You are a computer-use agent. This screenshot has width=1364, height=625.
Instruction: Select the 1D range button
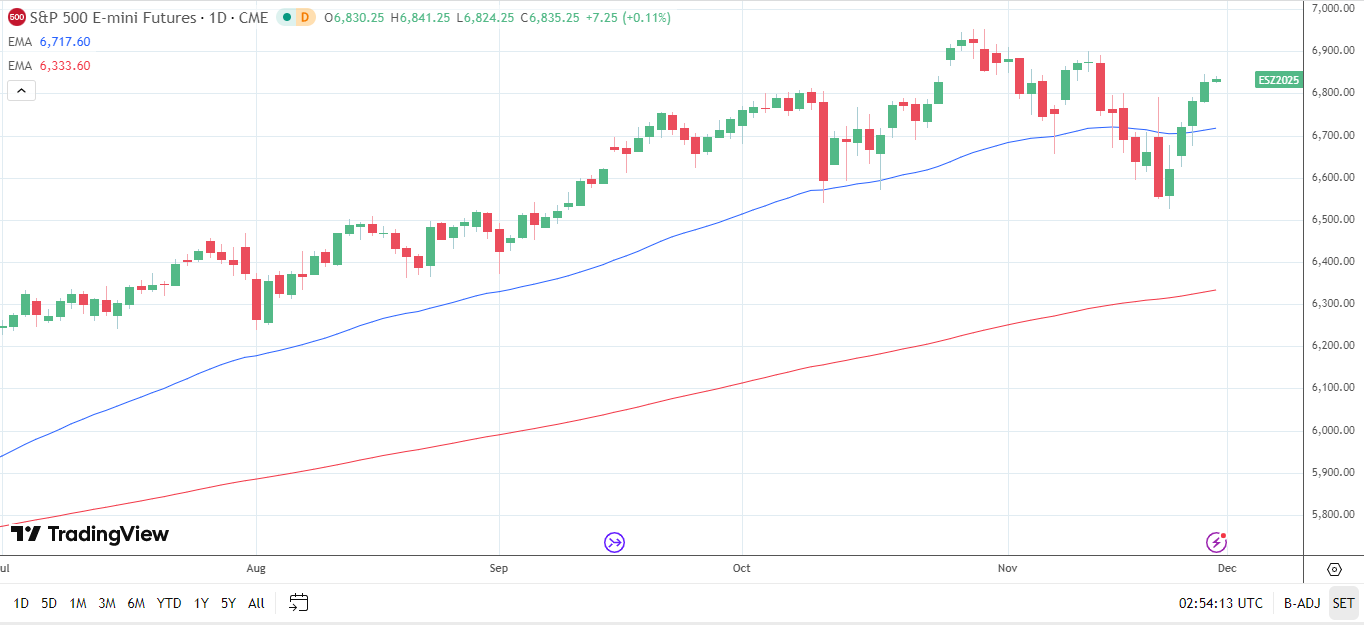pos(19,603)
